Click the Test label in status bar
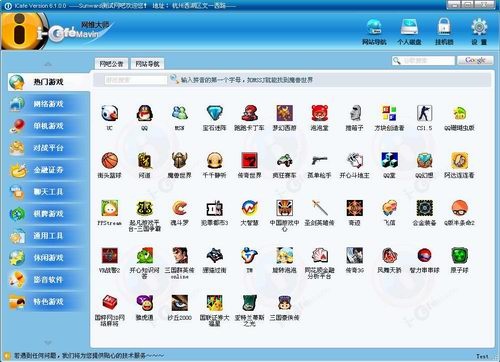The image size is (500, 362). [482, 356]
